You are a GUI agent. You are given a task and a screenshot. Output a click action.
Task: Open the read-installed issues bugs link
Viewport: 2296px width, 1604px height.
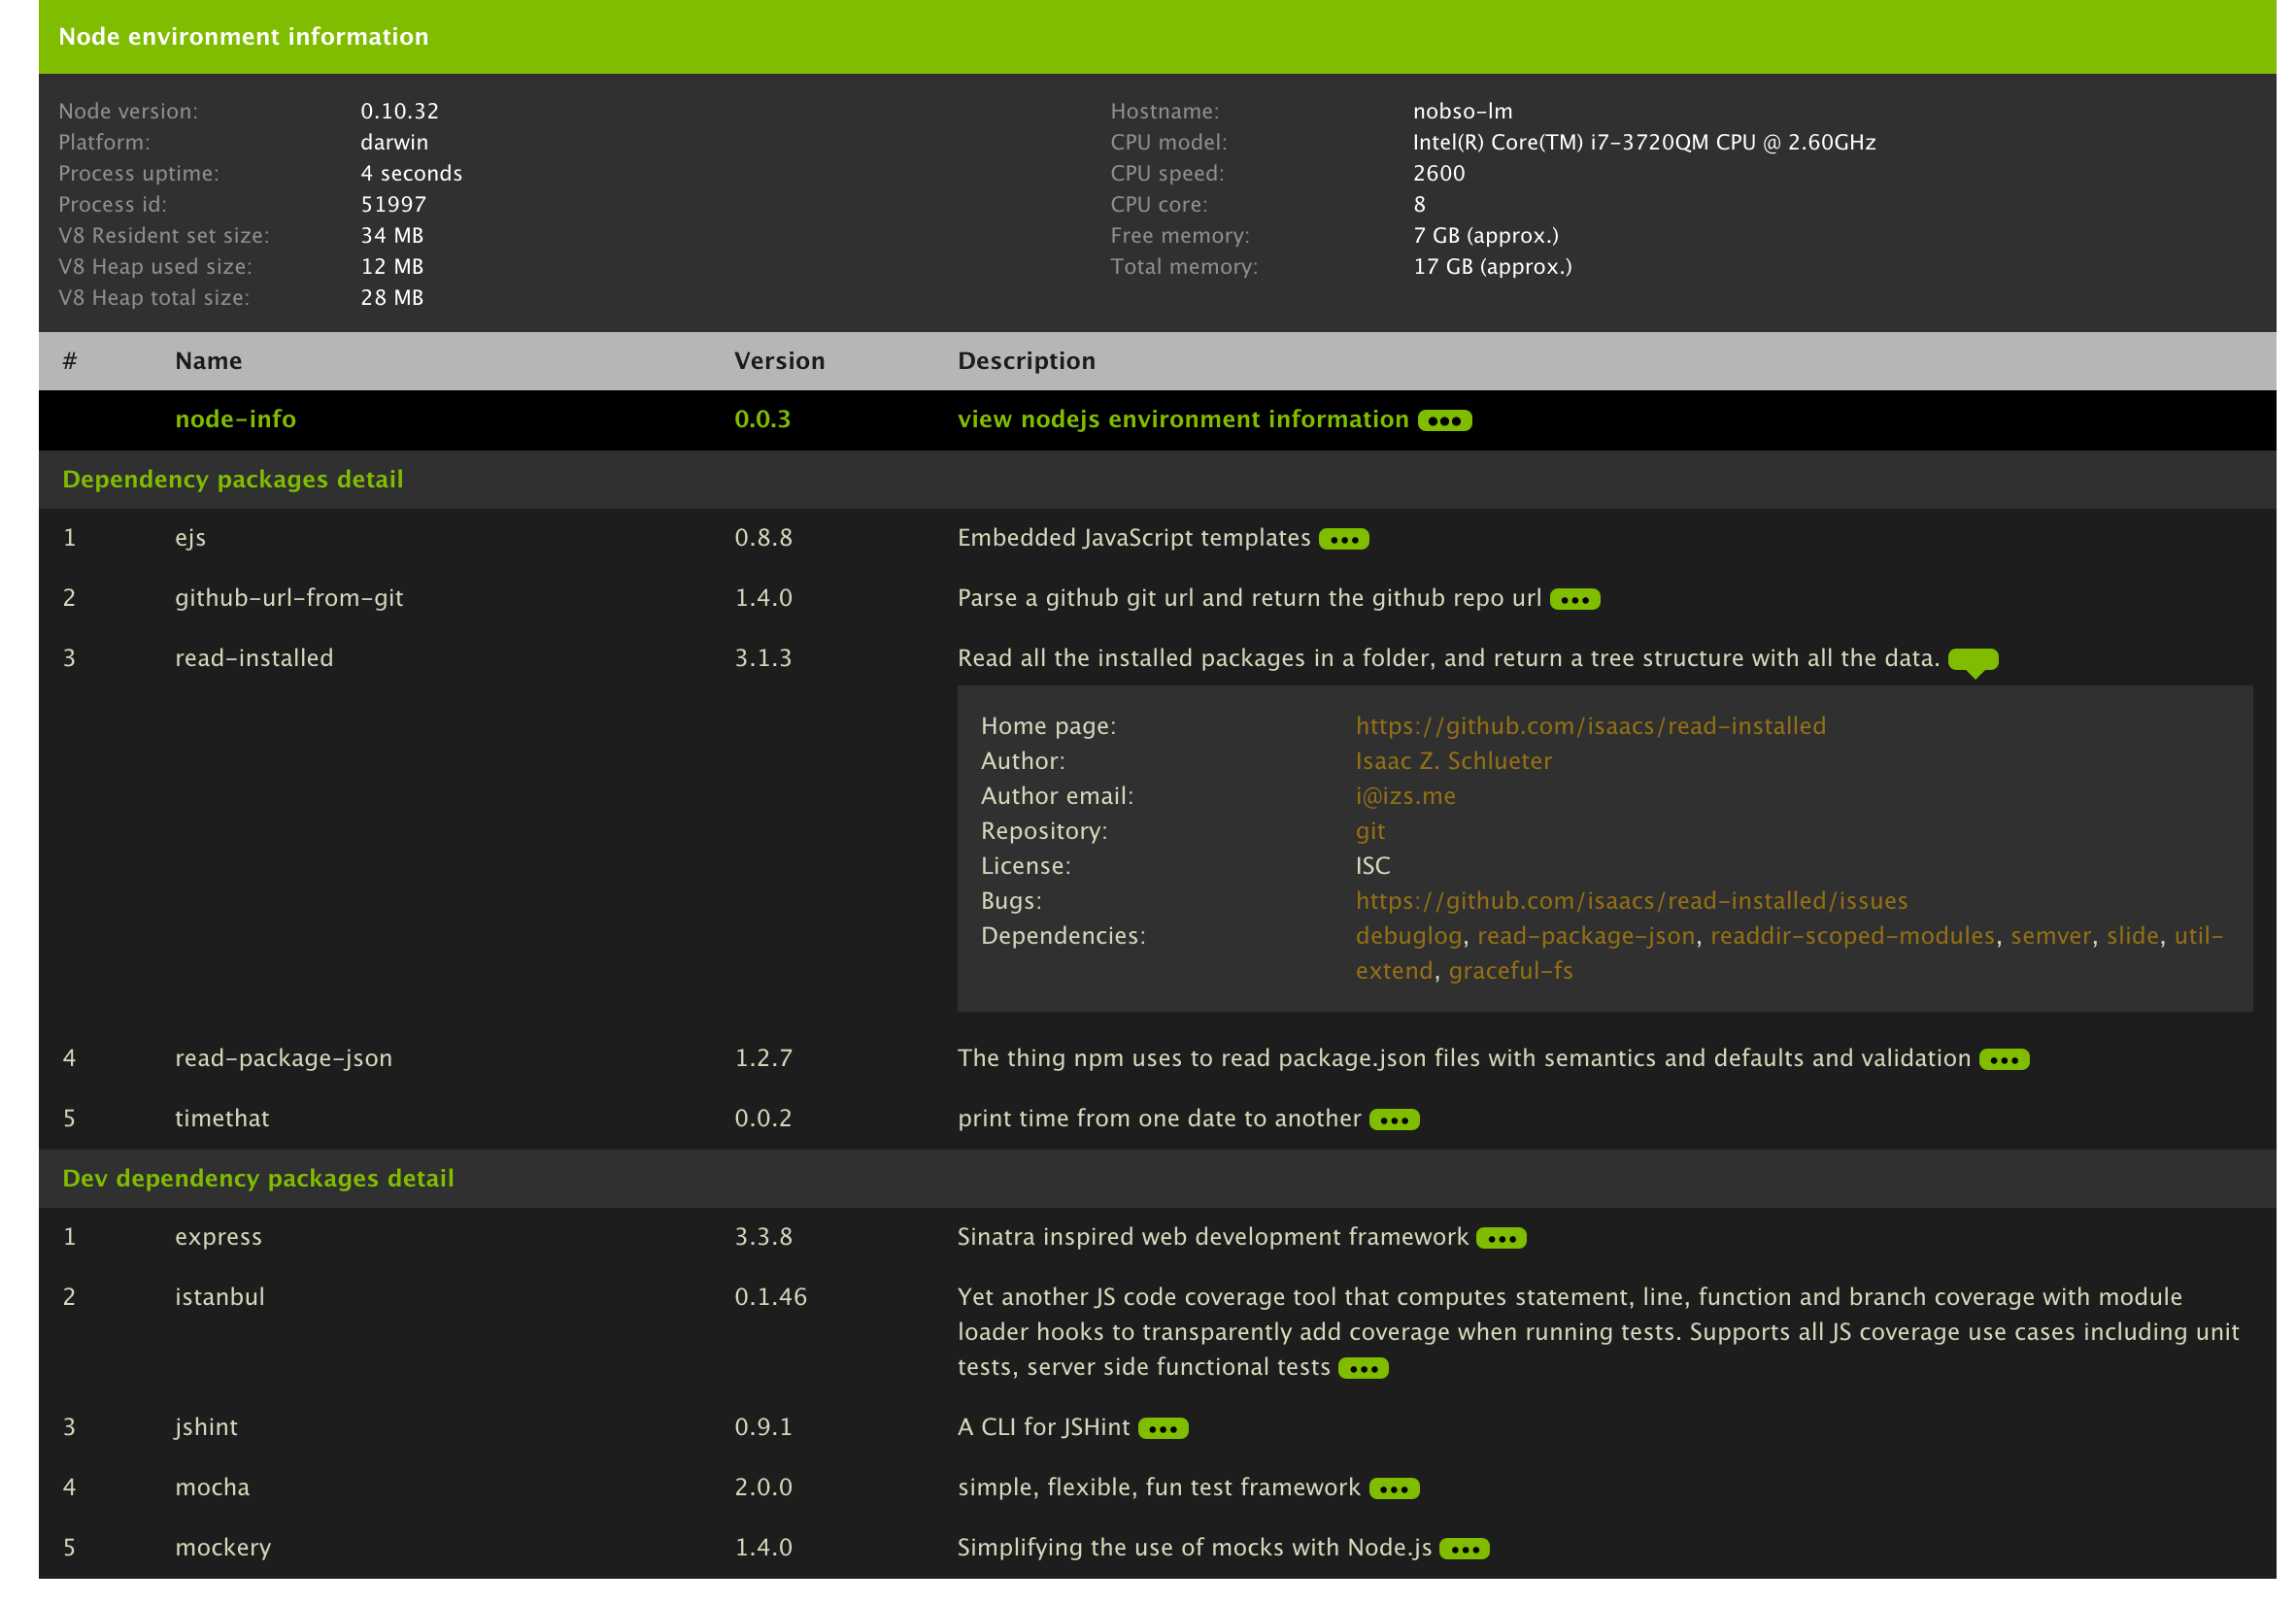coord(1630,901)
